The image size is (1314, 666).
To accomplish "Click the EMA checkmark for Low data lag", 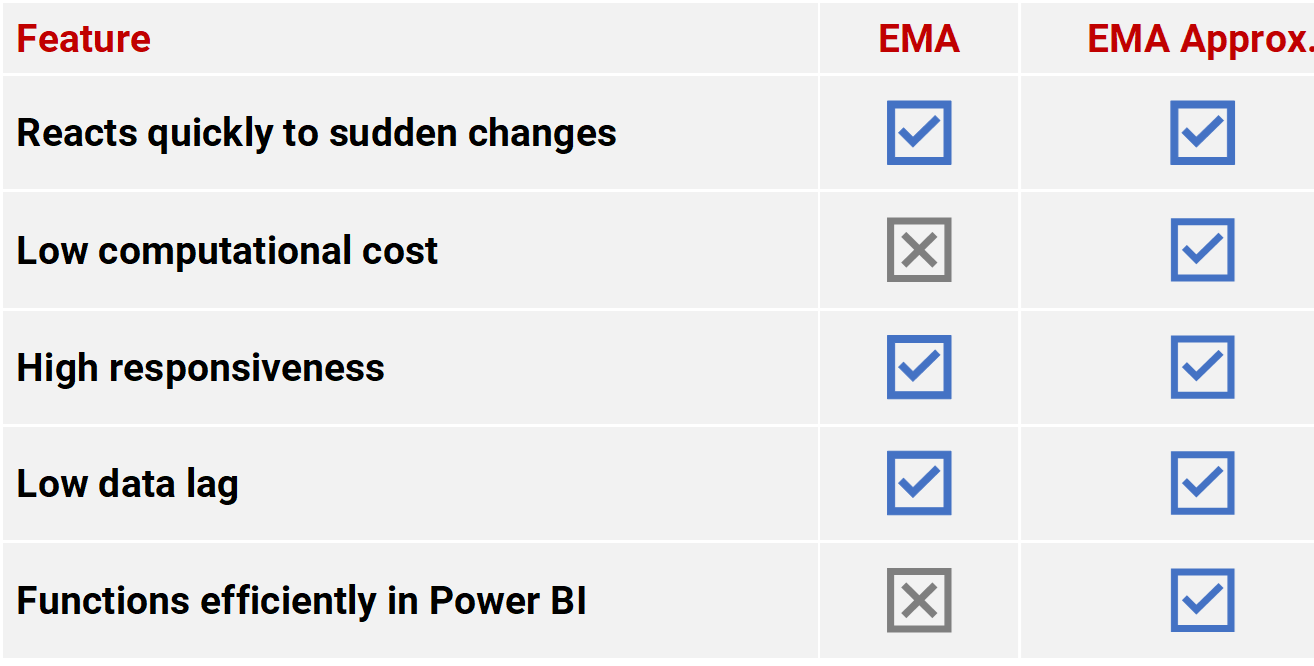I will pyautogui.click(x=919, y=483).
